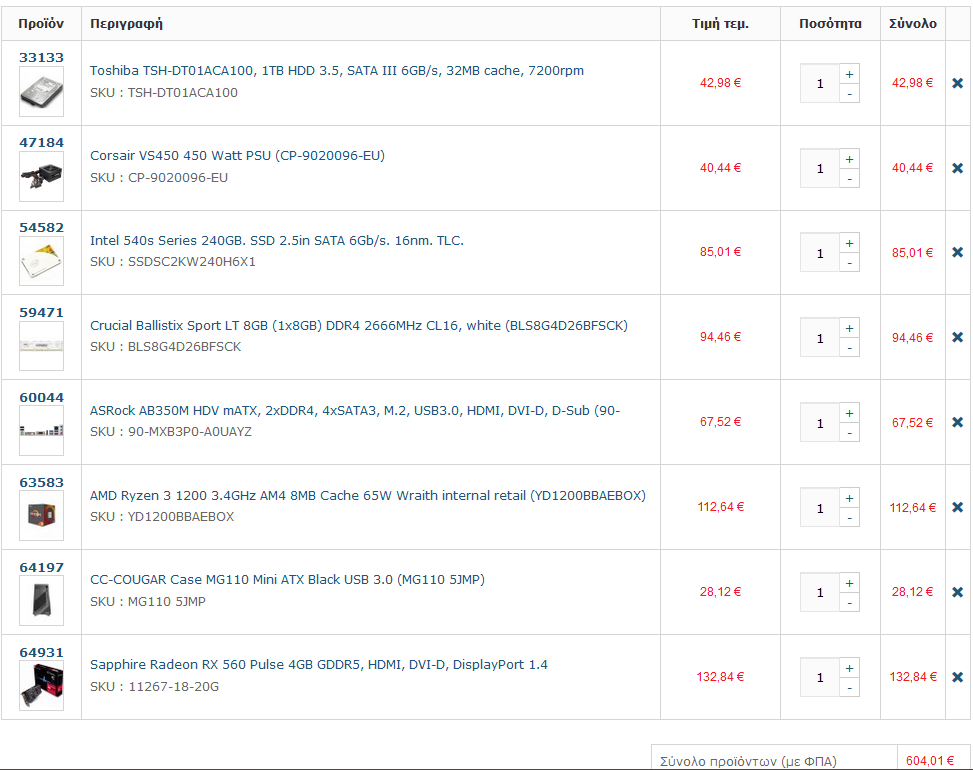Viewport: 973px width, 770px height.
Task: Click product code 64931
Action: point(42,653)
